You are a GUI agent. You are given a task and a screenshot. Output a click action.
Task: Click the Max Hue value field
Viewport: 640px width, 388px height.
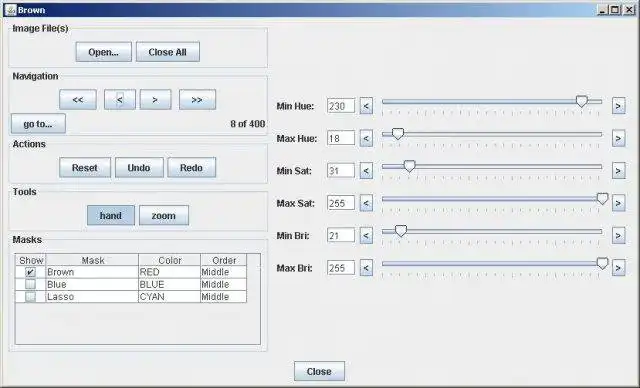tap(341, 138)
